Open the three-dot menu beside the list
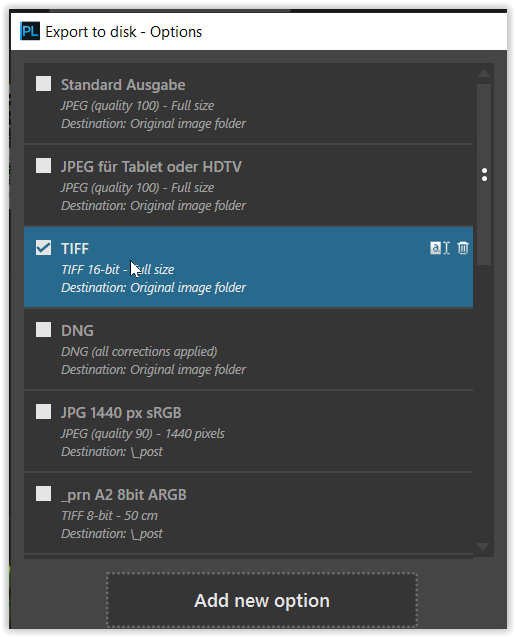Screen dimensions: 515x637 (484, 175)
